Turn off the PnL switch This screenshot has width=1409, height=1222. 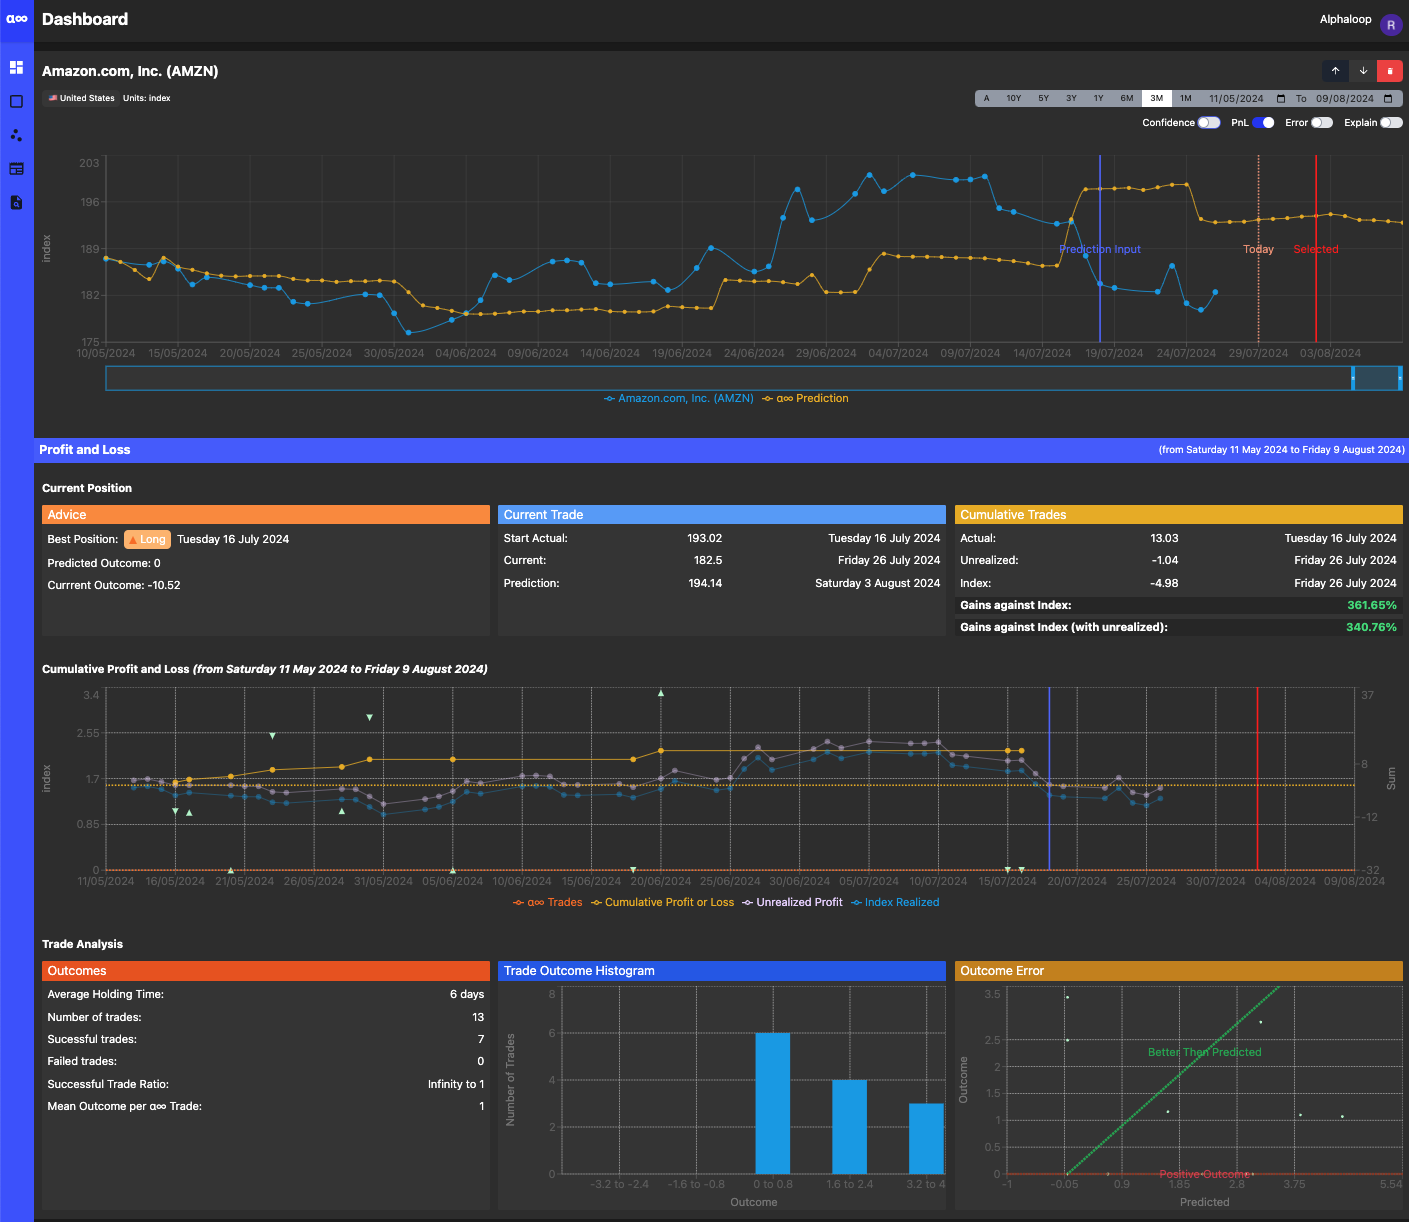(1263, 123)
